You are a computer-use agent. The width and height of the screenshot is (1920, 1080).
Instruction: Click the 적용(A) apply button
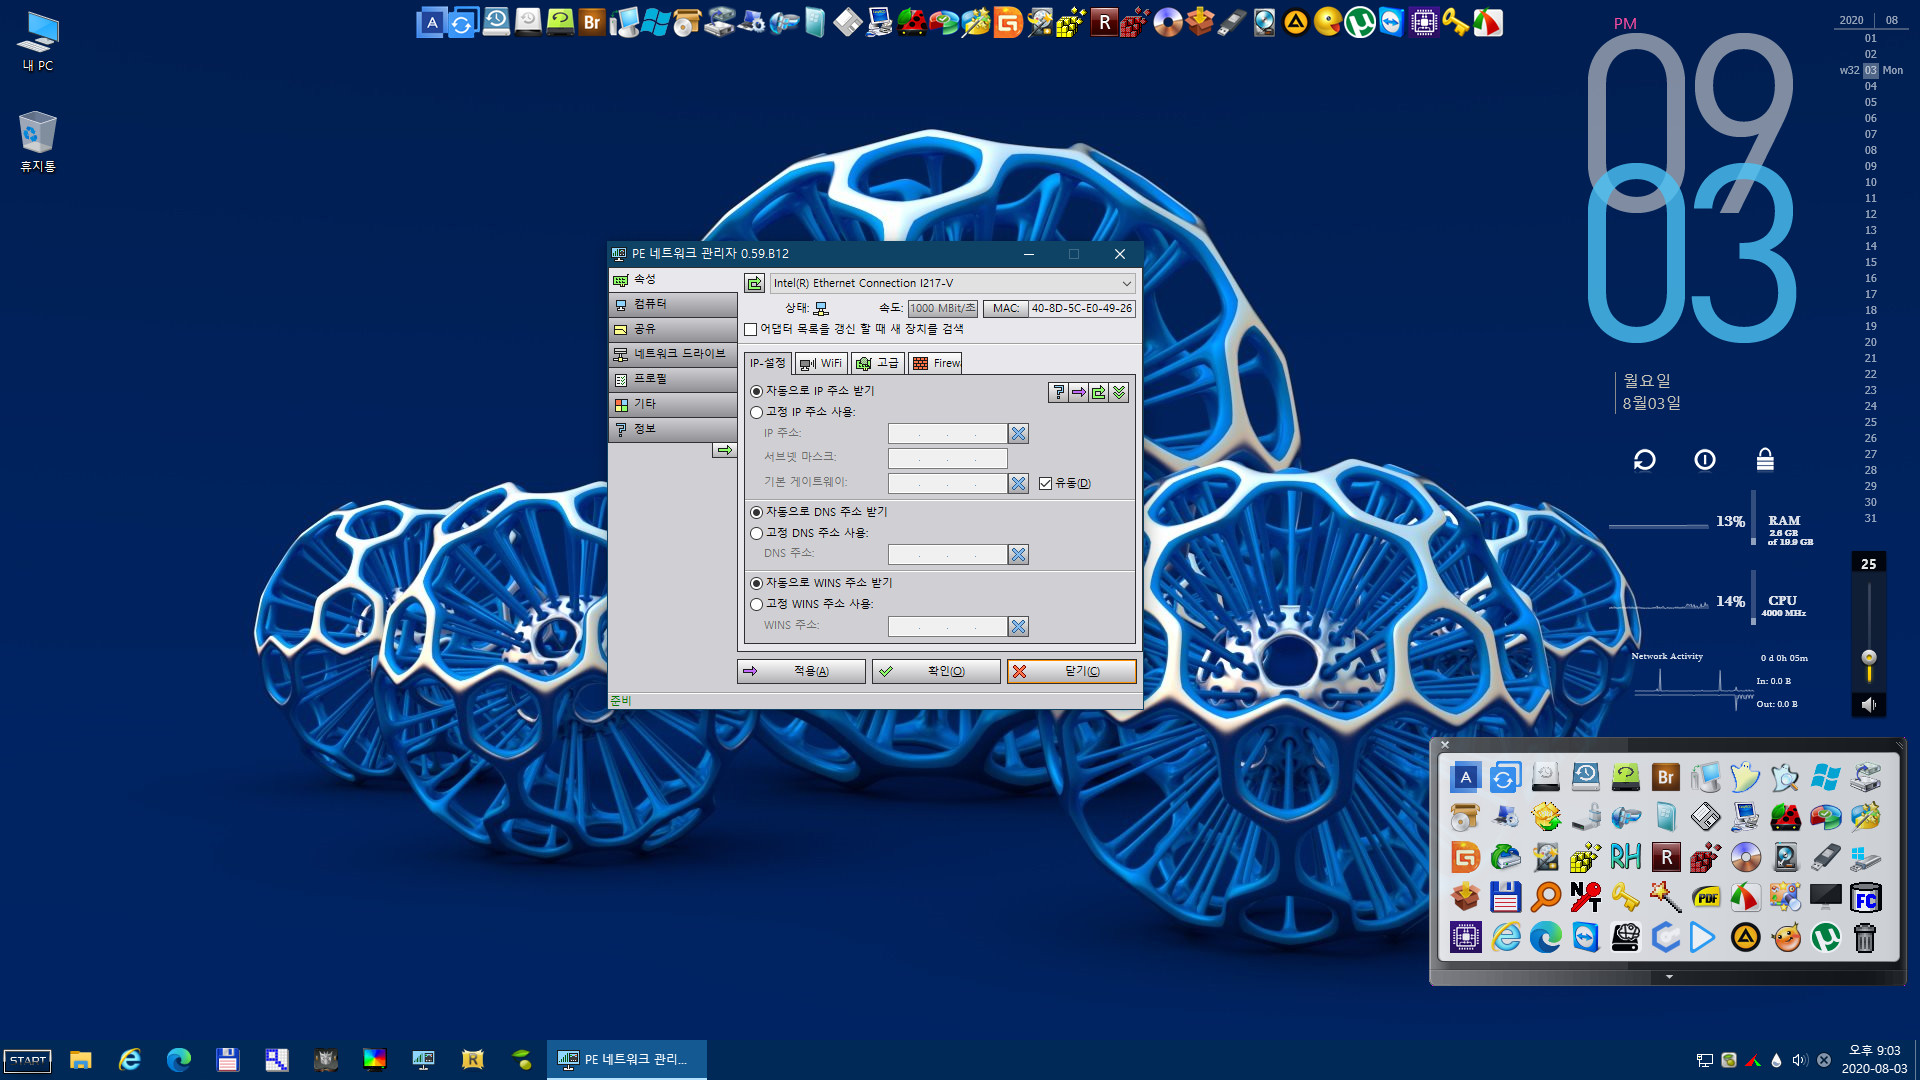click(x=801, y=672)
